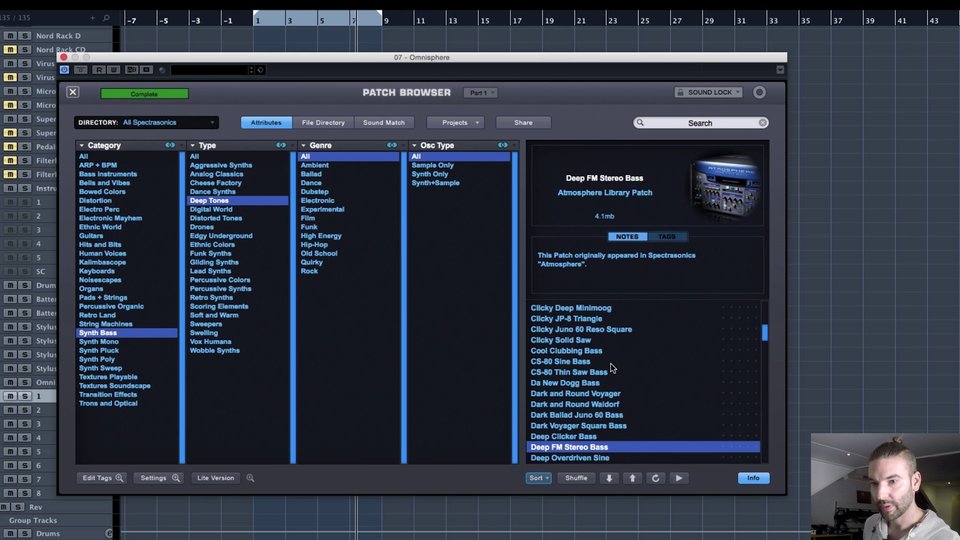Click the magnifier on Edit Tags button
This screenshot has height=540, width=960.
click(x=119, y=478)
